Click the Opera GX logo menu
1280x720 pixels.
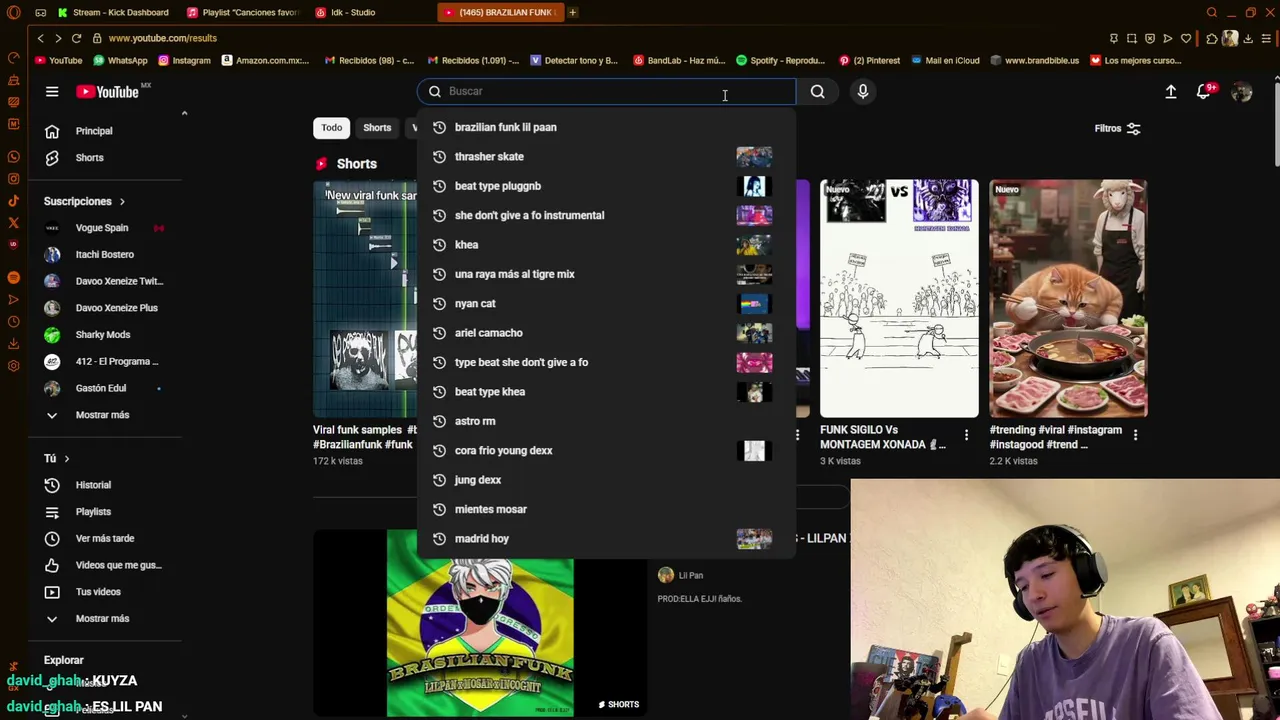click(13, 12)
